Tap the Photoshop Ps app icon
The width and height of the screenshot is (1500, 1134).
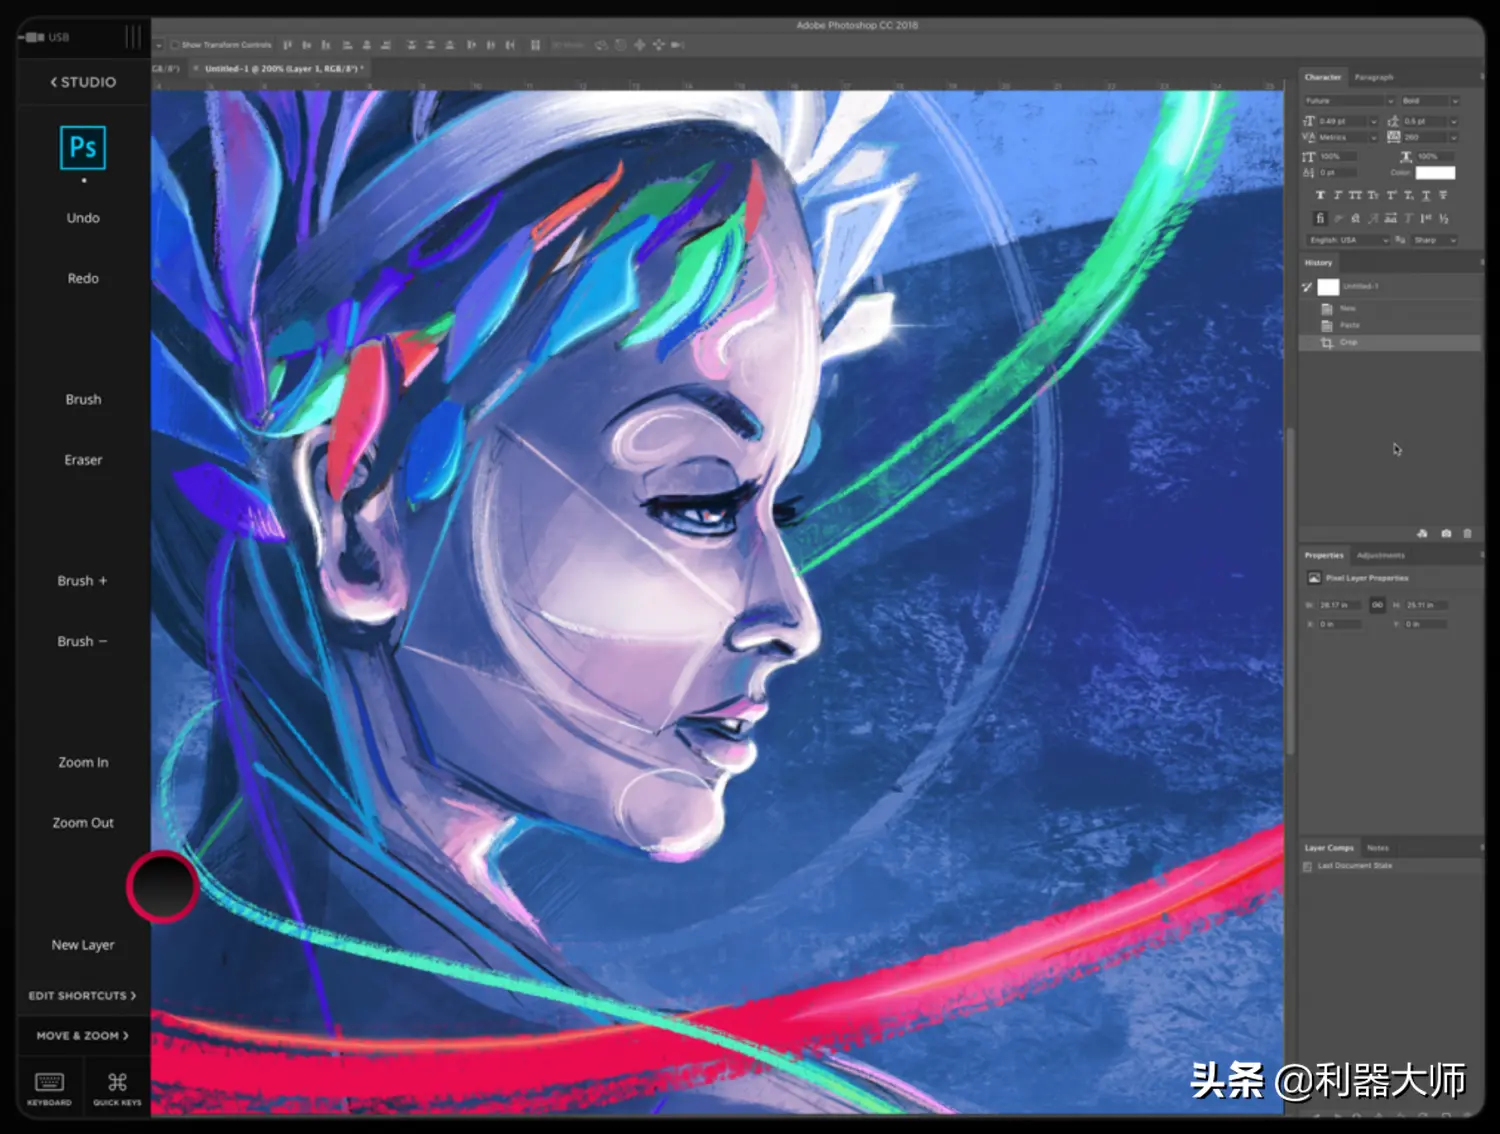tap(83, 148)
